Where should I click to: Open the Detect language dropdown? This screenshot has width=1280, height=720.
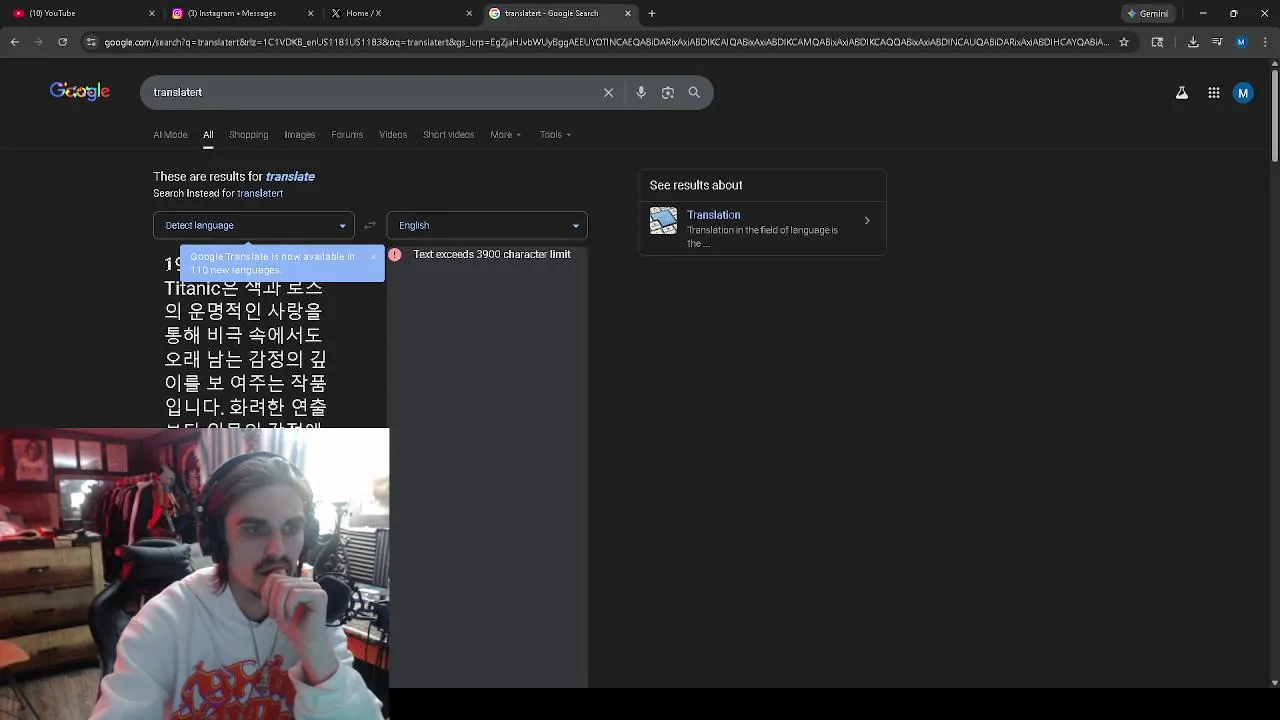click(254, 225)
